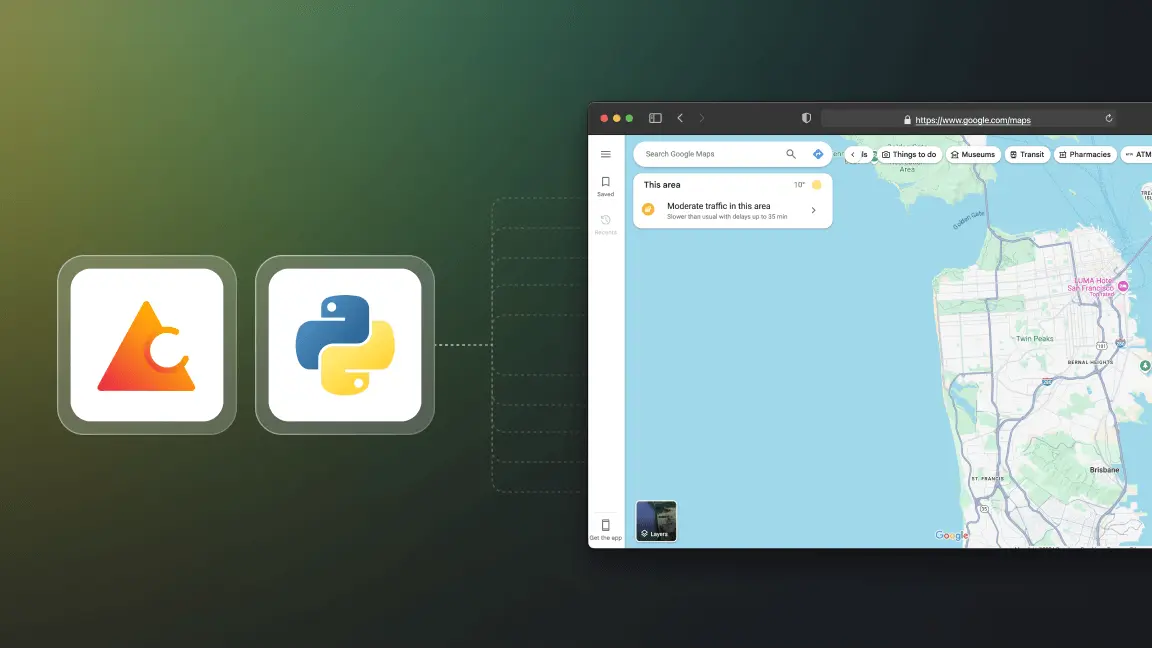1152x649 pixels.
Task: View Recents in the left sidebar
Action: (x=606, y=224)
